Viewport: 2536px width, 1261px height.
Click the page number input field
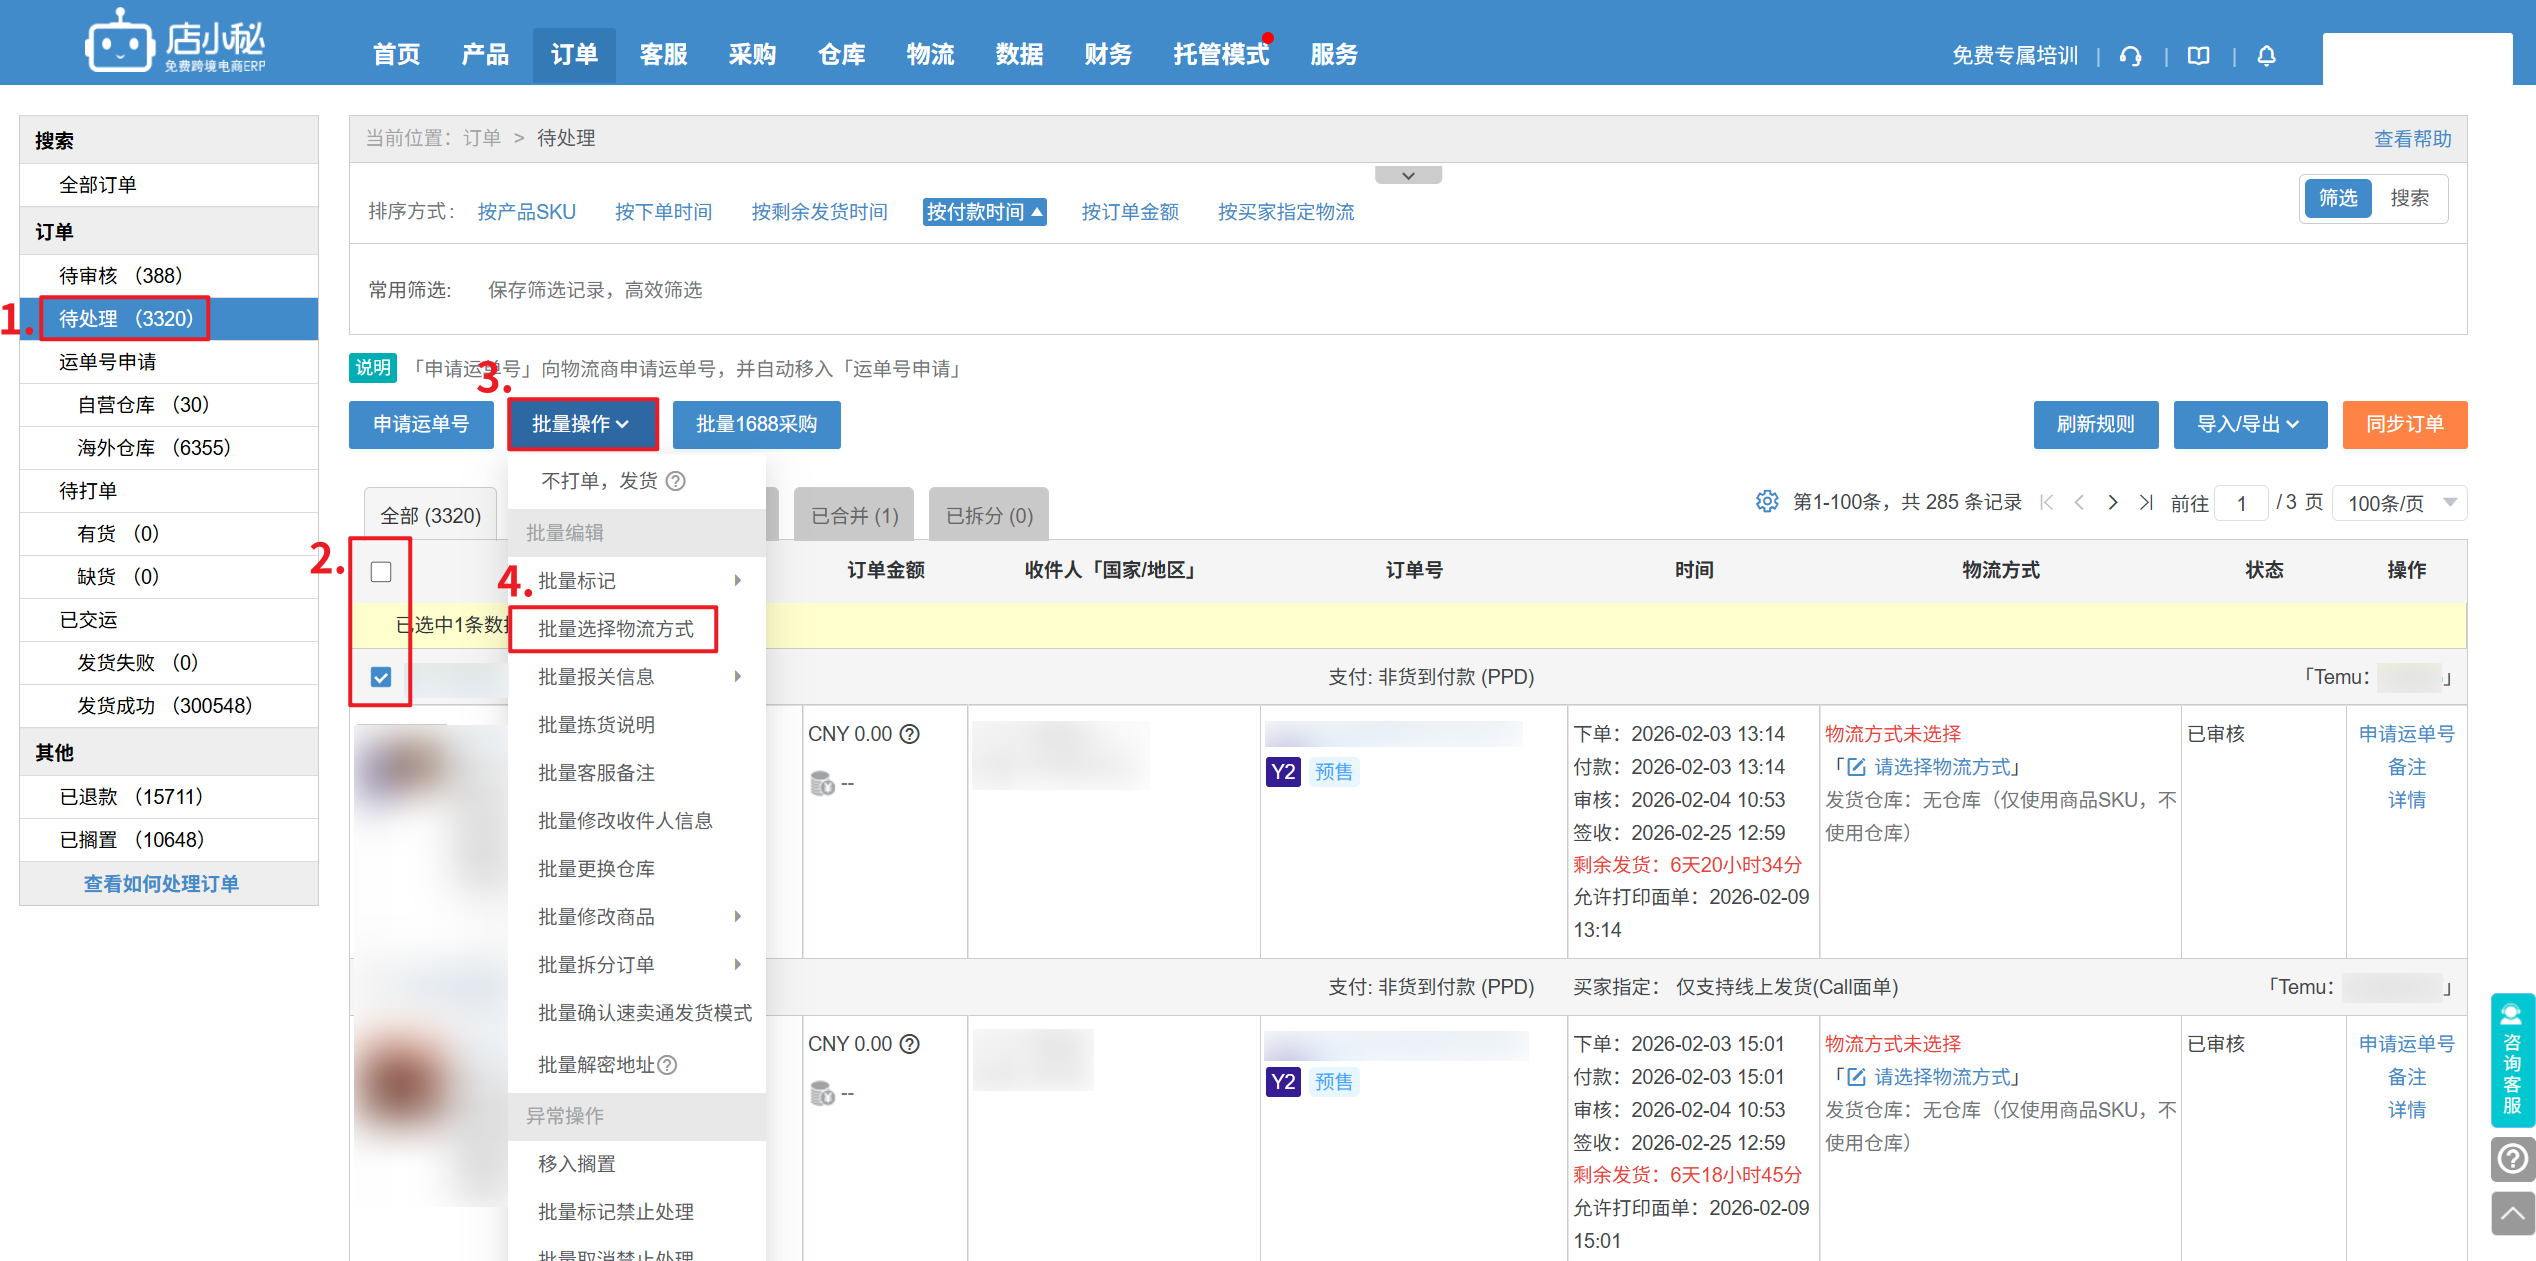click(2241, 503)
